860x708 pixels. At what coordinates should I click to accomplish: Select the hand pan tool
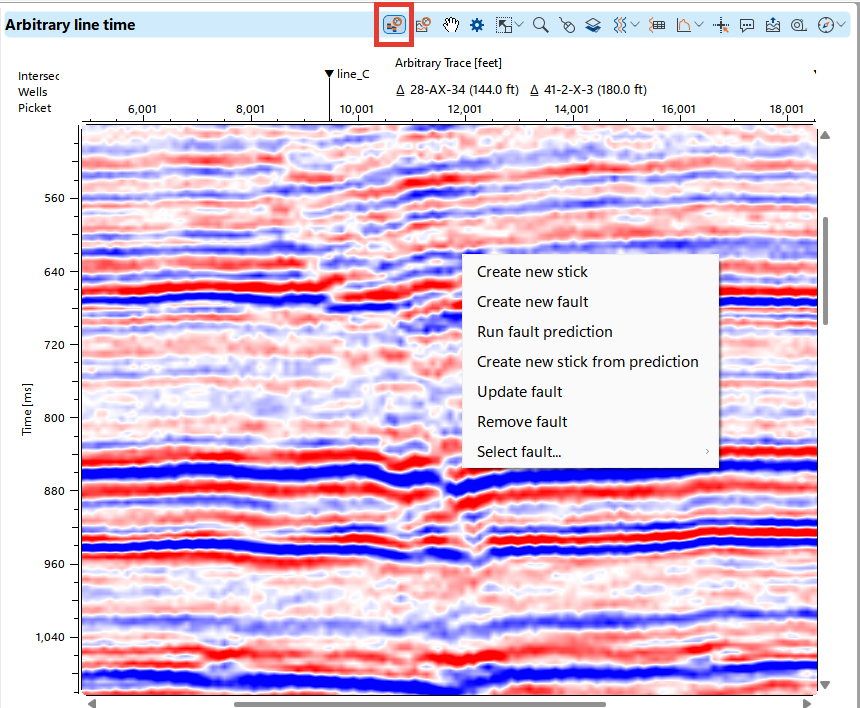pos(451,25)
